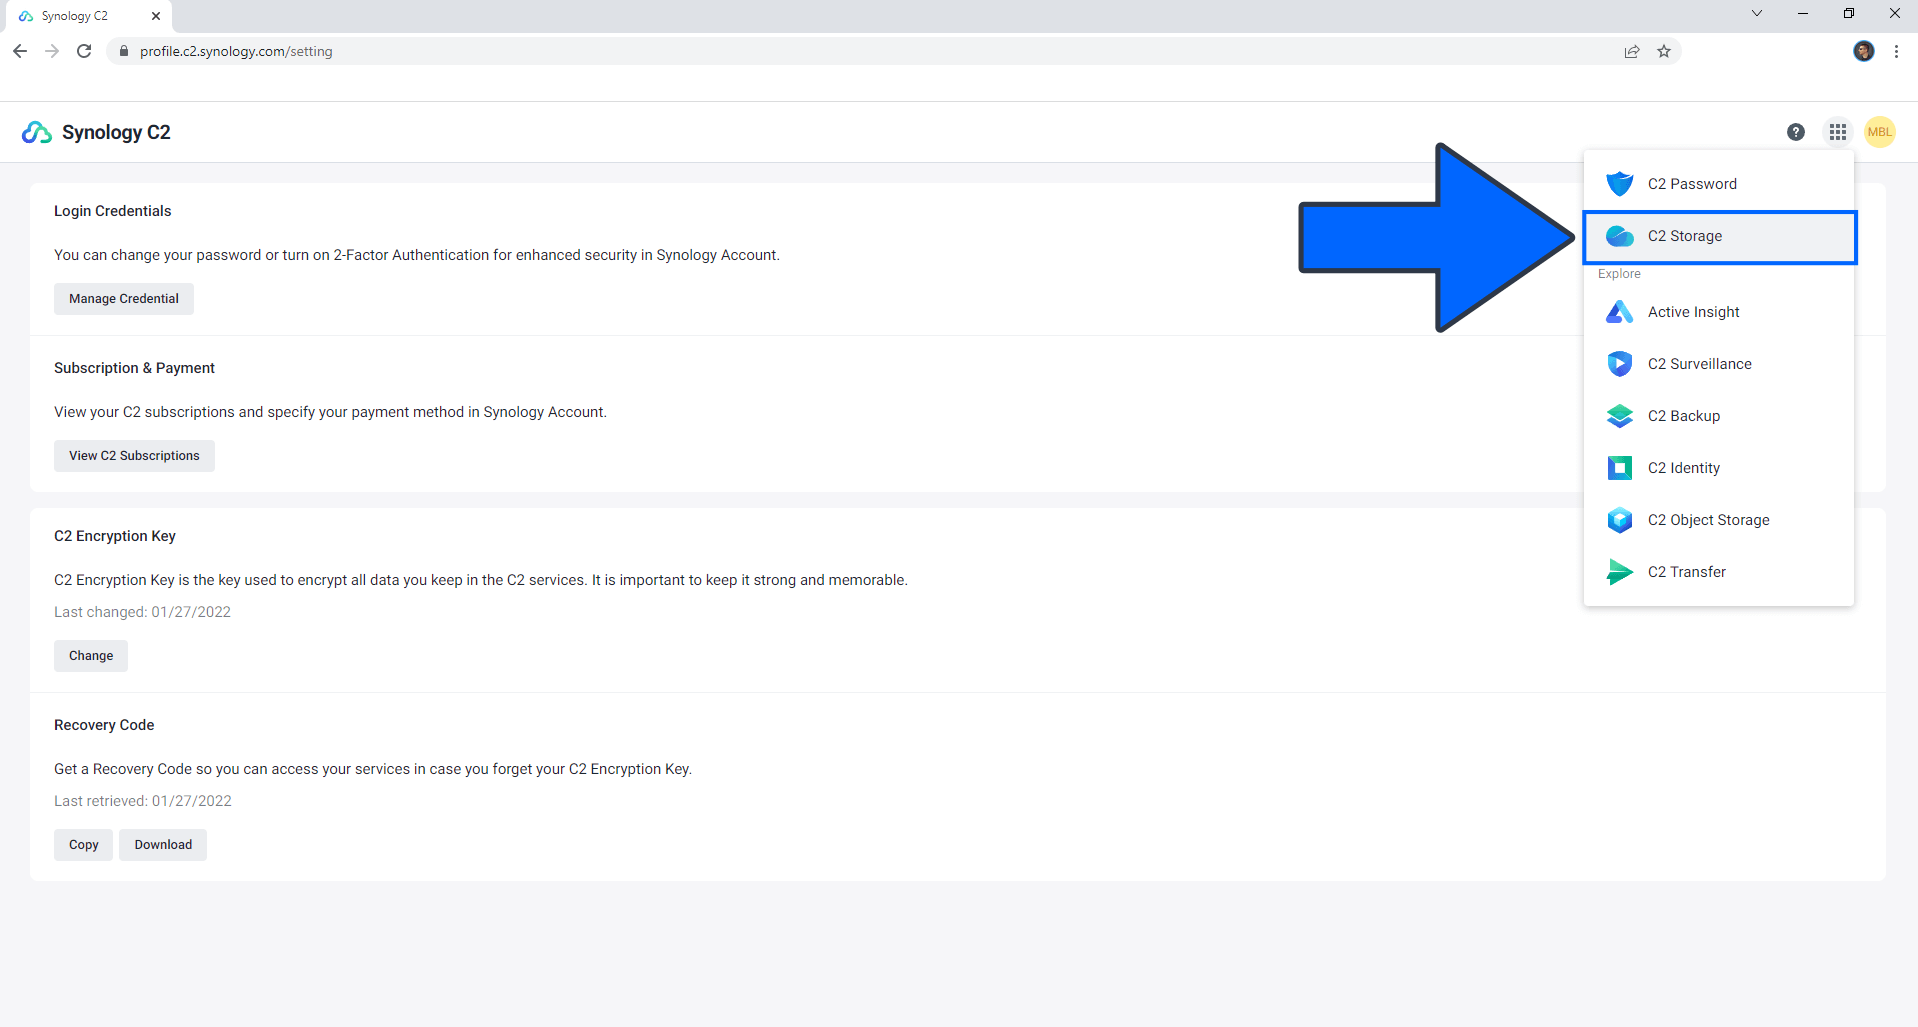Open the apps grid launcher icon
Viewport: 1918px width, 1027px height.
point(1838,132)
